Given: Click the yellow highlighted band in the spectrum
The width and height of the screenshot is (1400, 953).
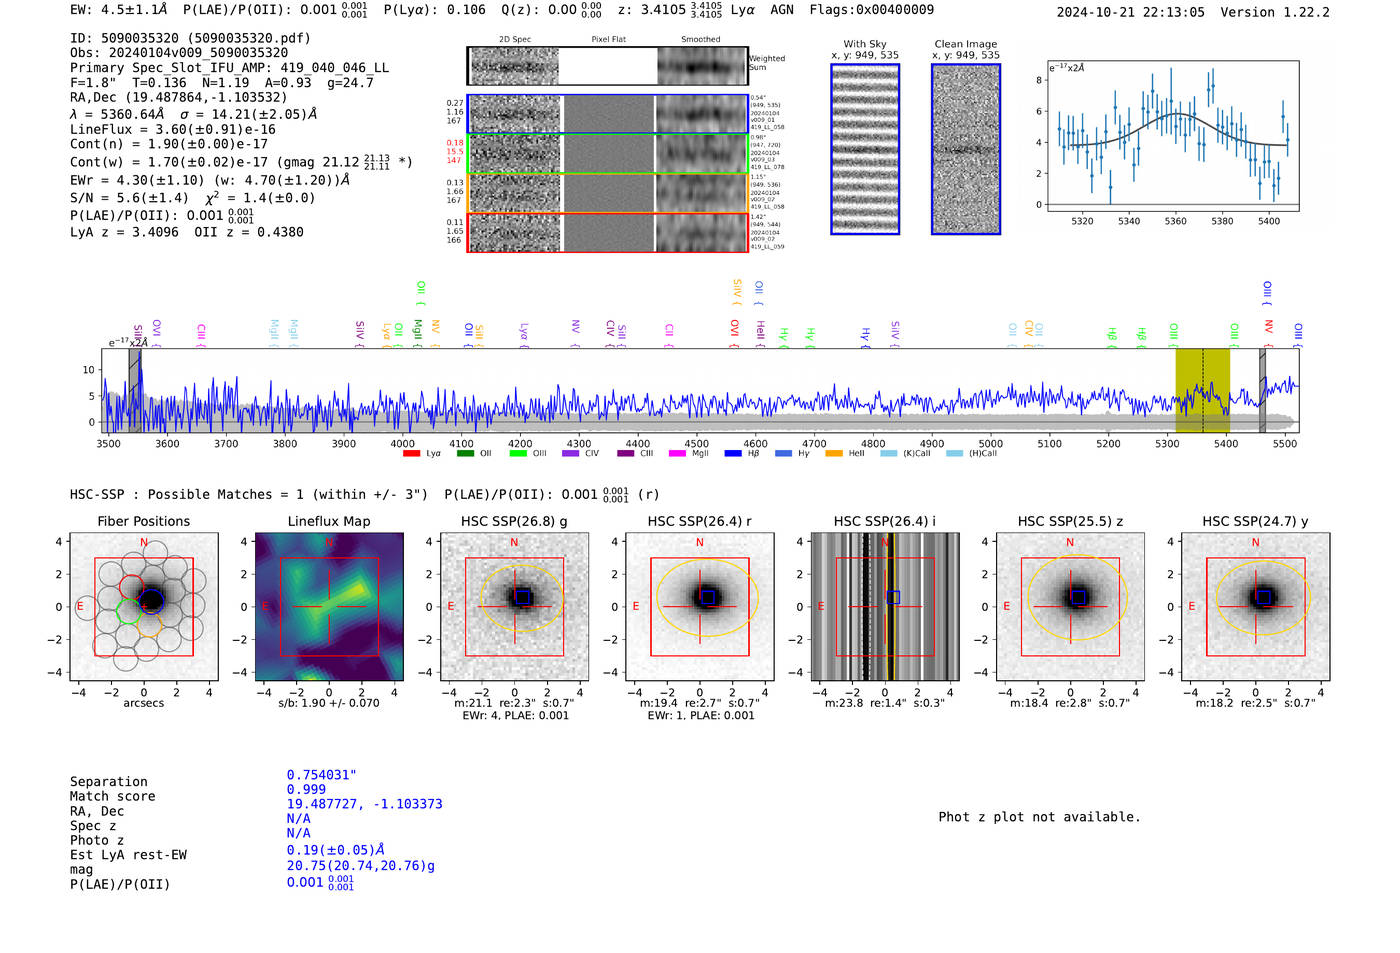Looking at the screenshot, I should [1202, 390].
